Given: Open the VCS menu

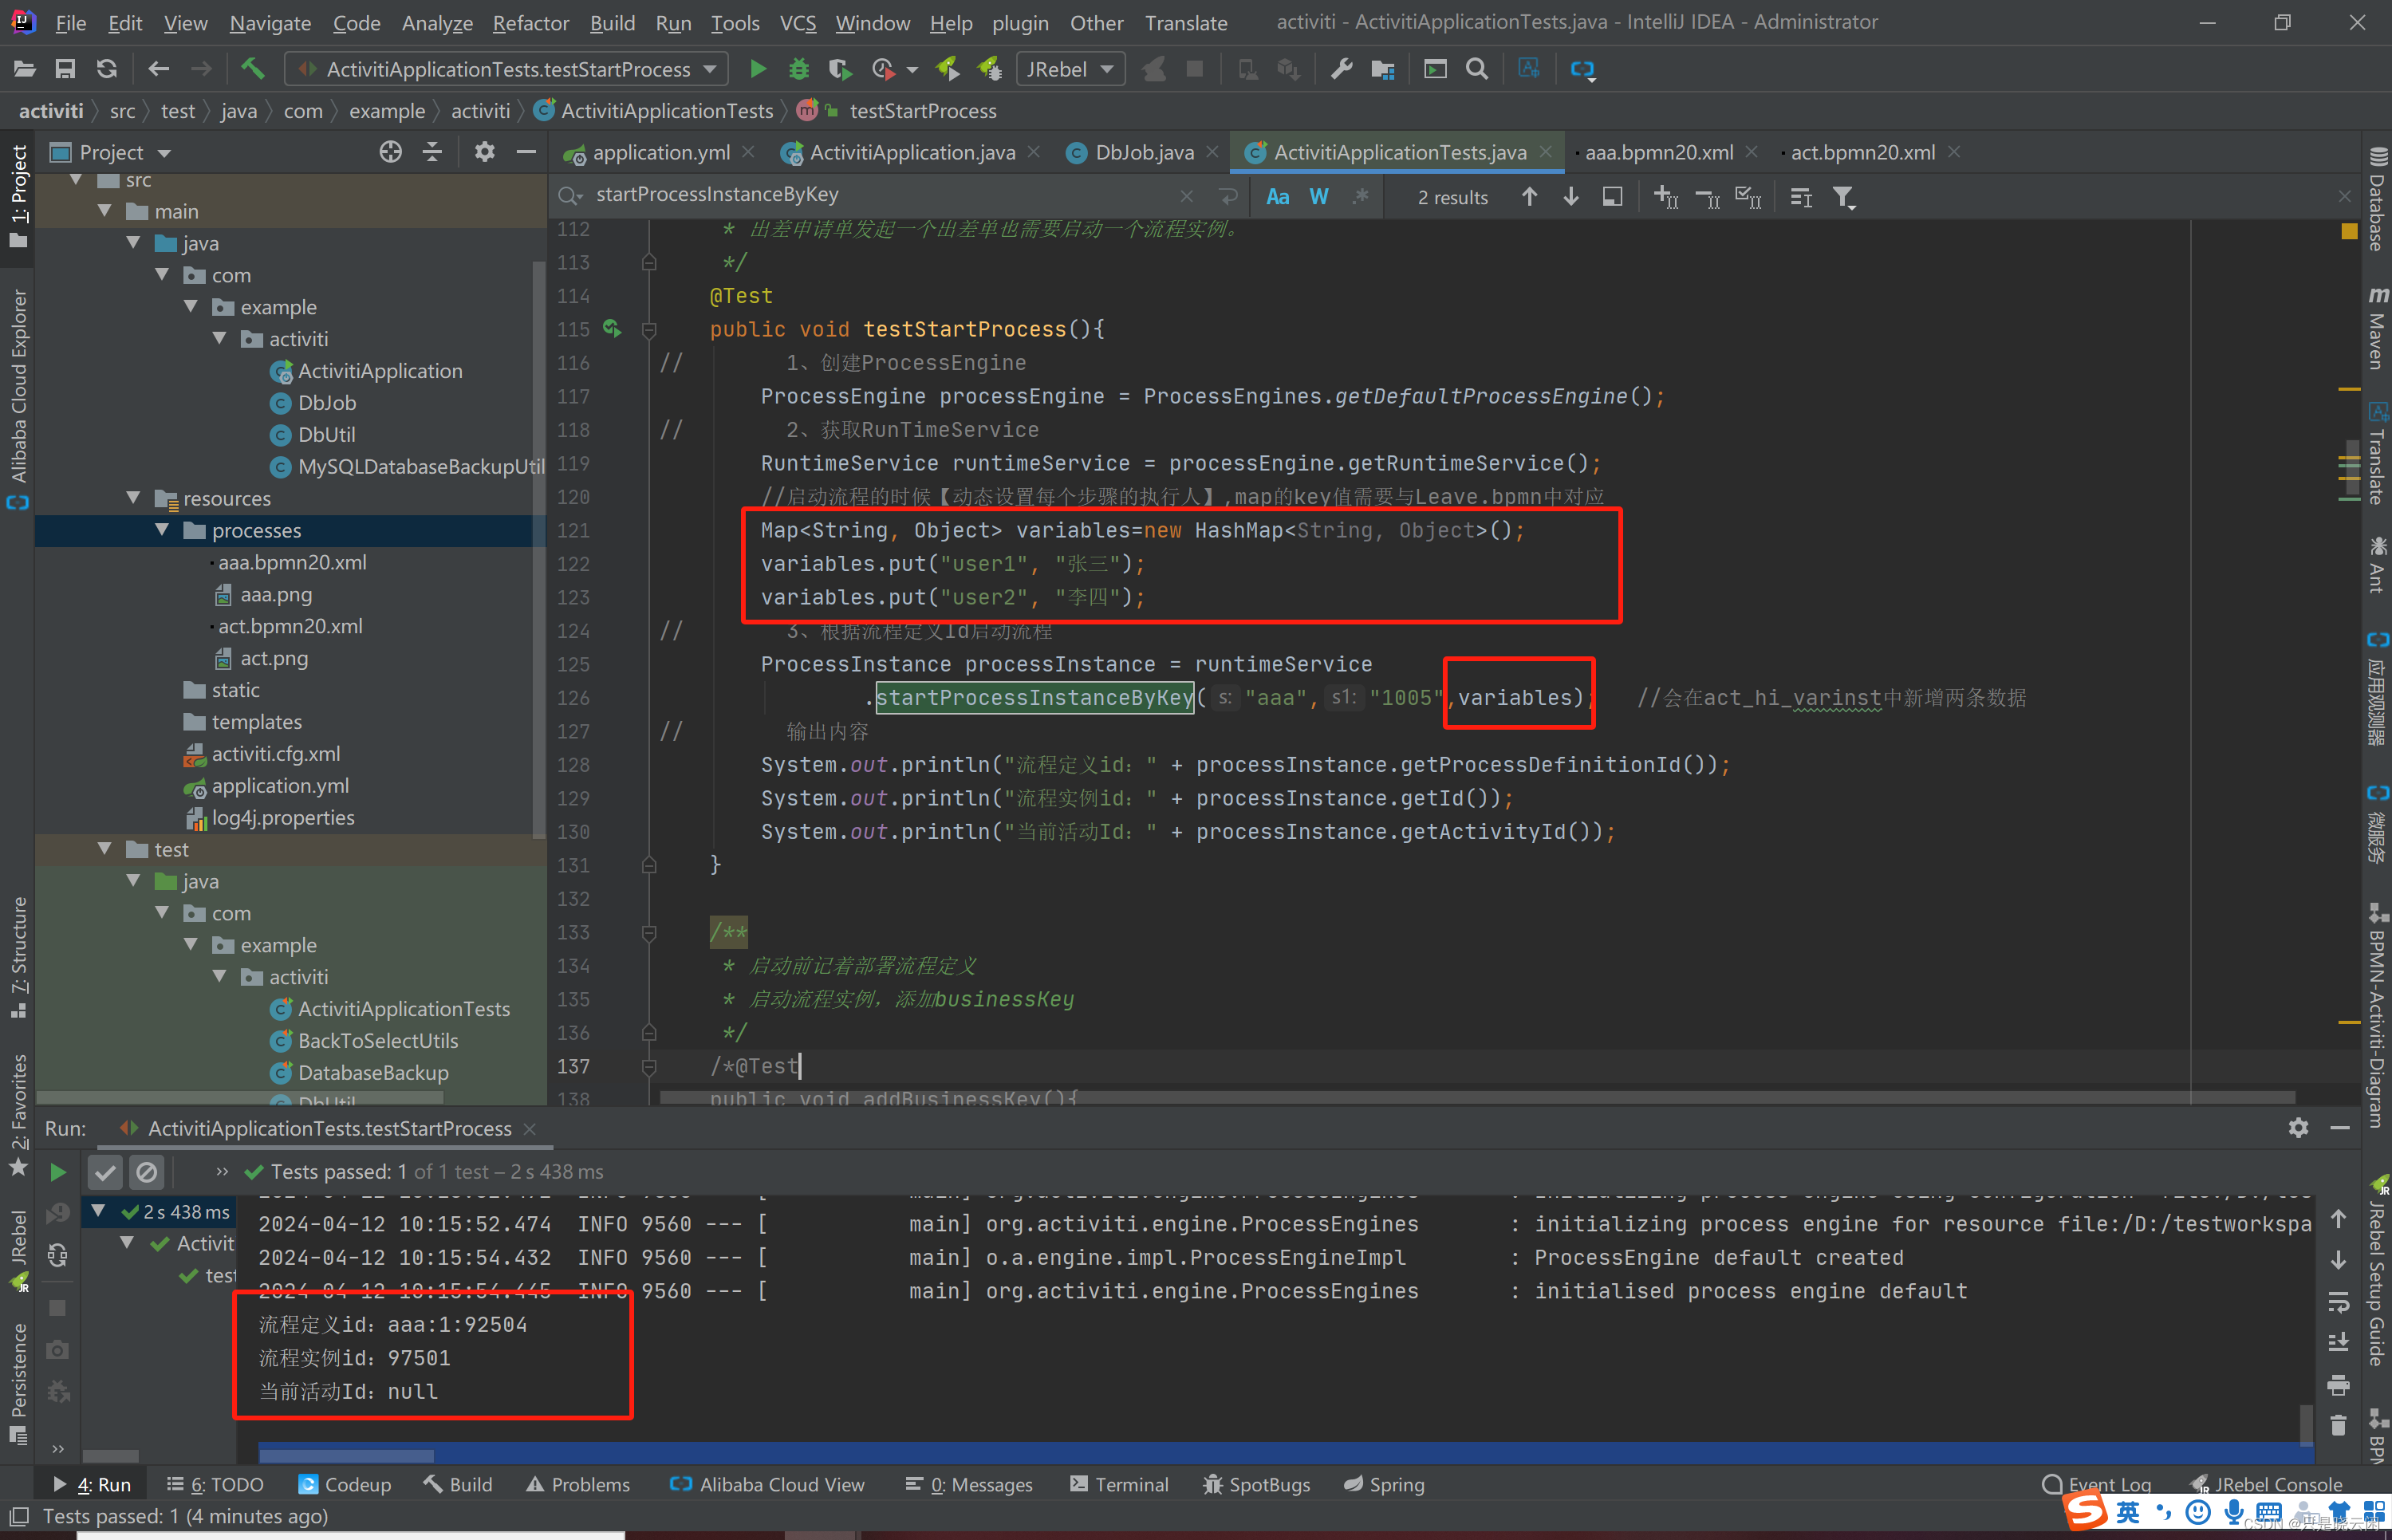Looking at the screenshot, I should pyautogui.click(x=798, y=23).
